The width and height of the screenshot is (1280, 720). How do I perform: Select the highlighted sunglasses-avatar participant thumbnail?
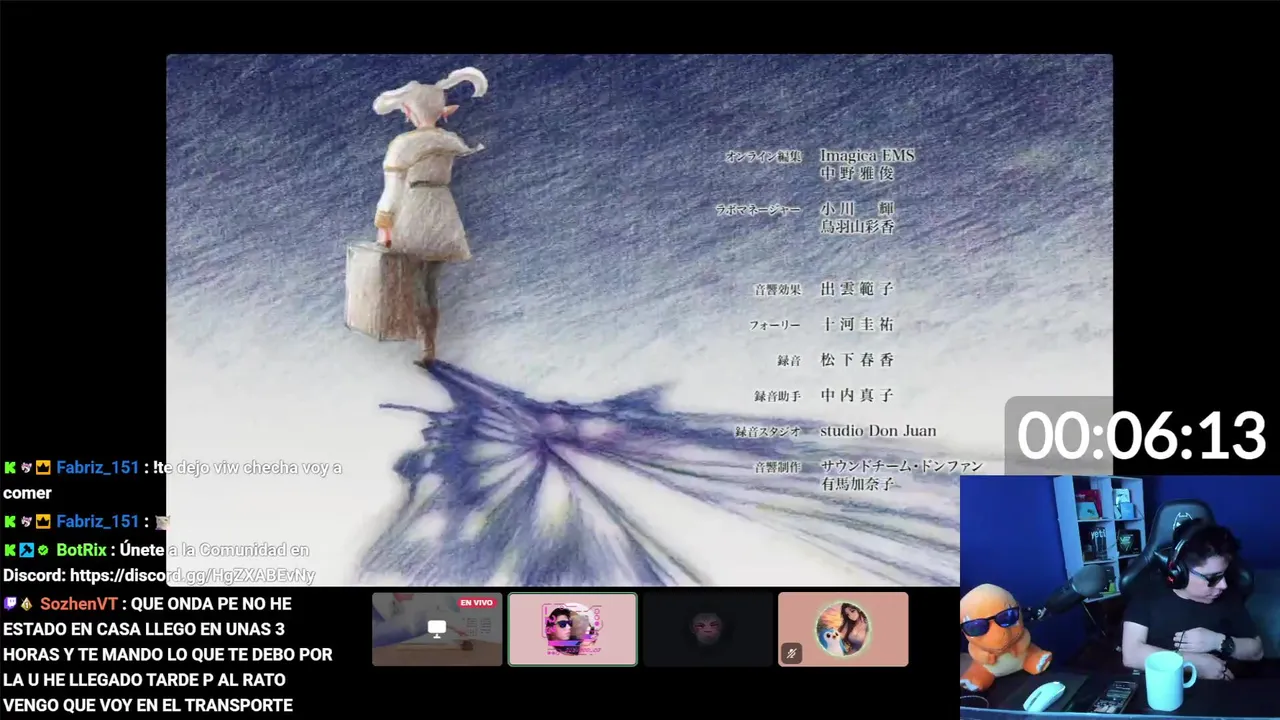(x=572, y=629)
